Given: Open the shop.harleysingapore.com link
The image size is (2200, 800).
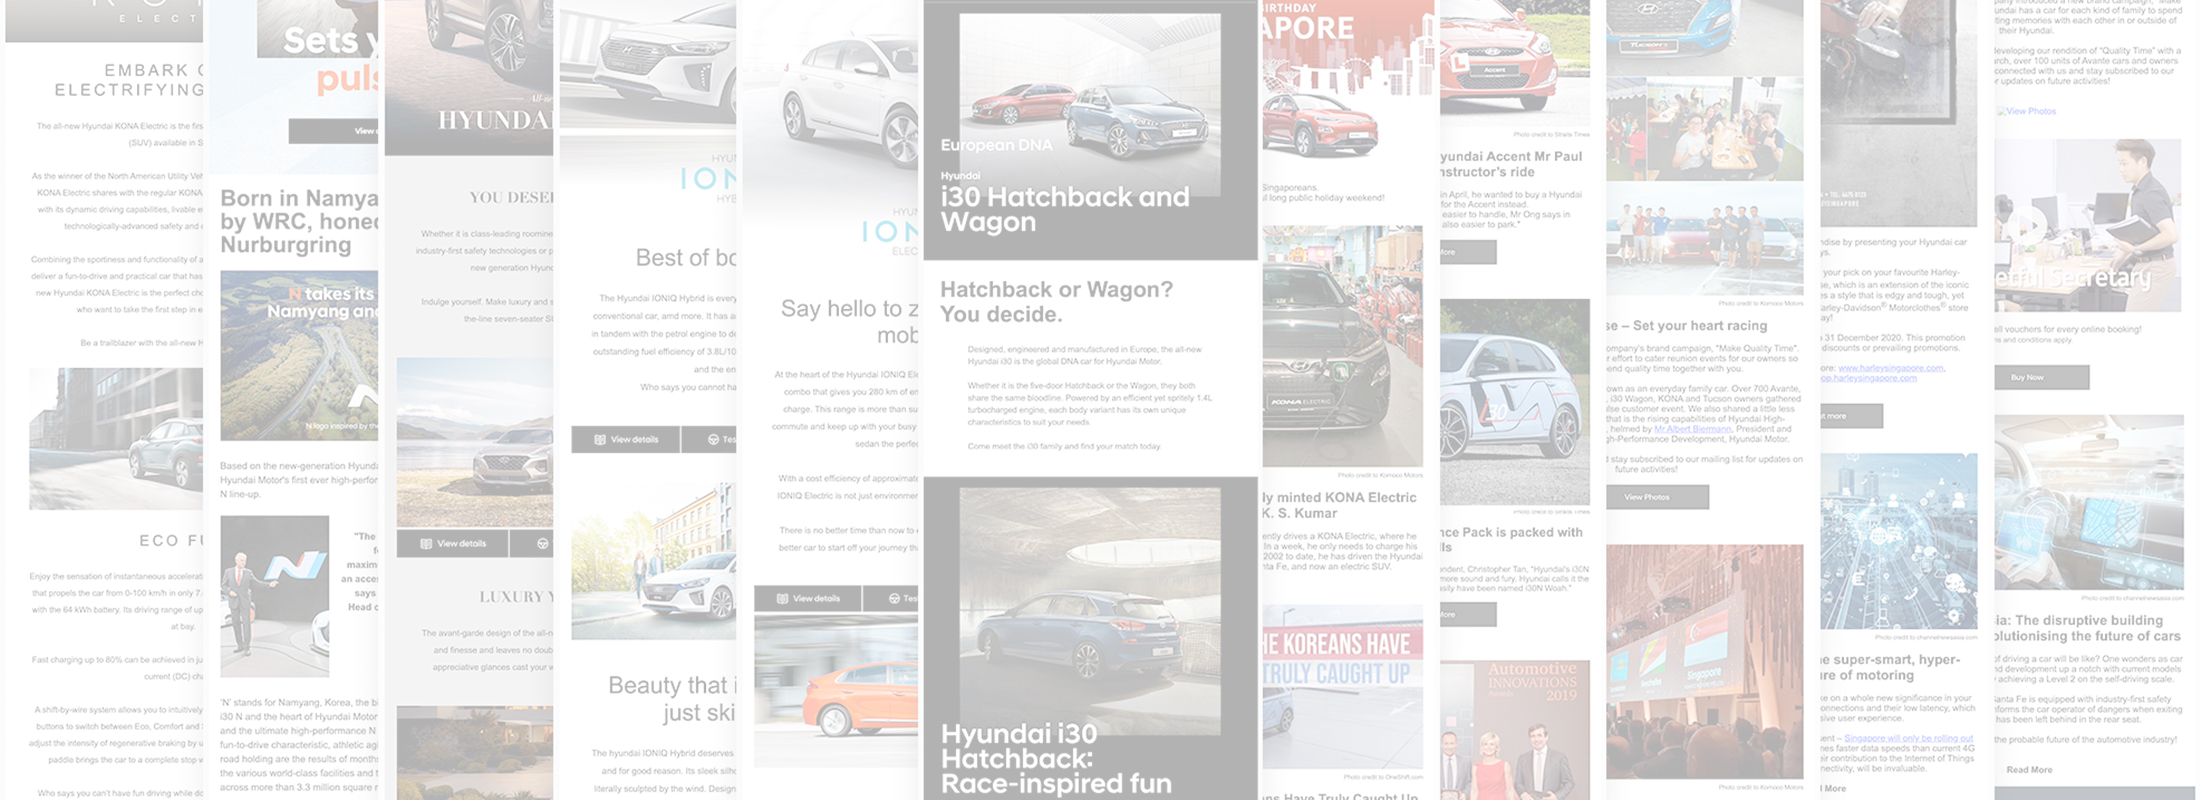Looking at the screenshot, I should tap(1868, 378).
